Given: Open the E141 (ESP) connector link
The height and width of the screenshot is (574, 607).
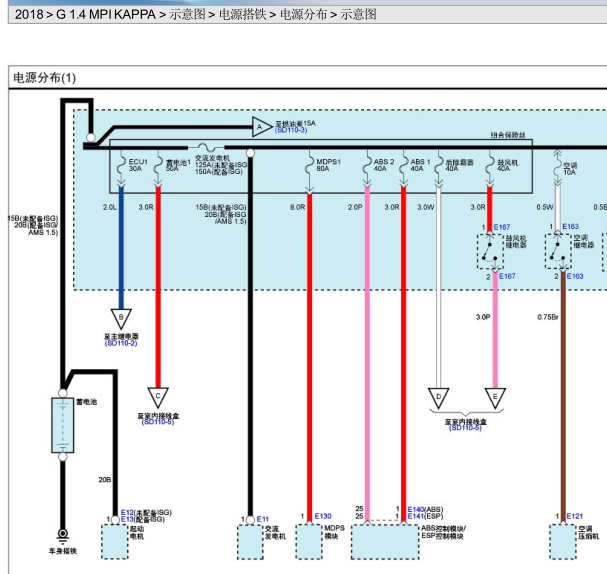Looking at the screenshot, I should (x=416, y=516).
